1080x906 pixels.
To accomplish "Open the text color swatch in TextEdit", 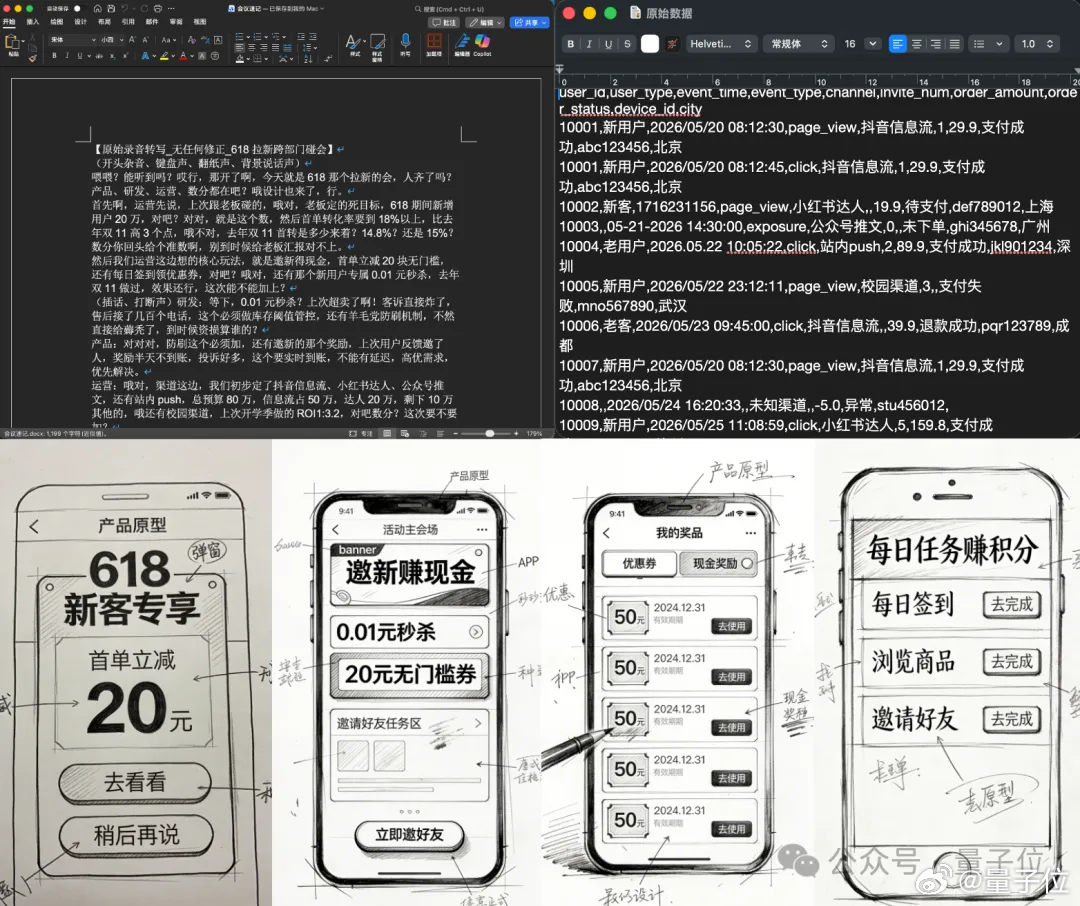I will 650,44.
